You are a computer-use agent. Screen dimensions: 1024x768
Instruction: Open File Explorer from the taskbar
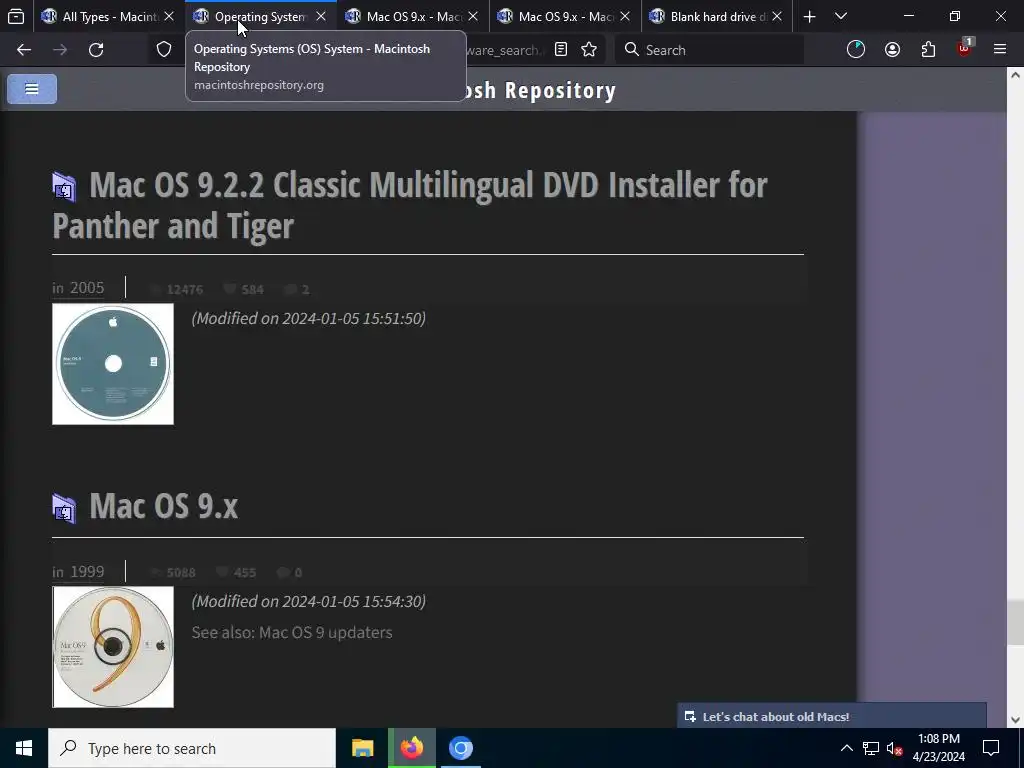click(362, 748)
